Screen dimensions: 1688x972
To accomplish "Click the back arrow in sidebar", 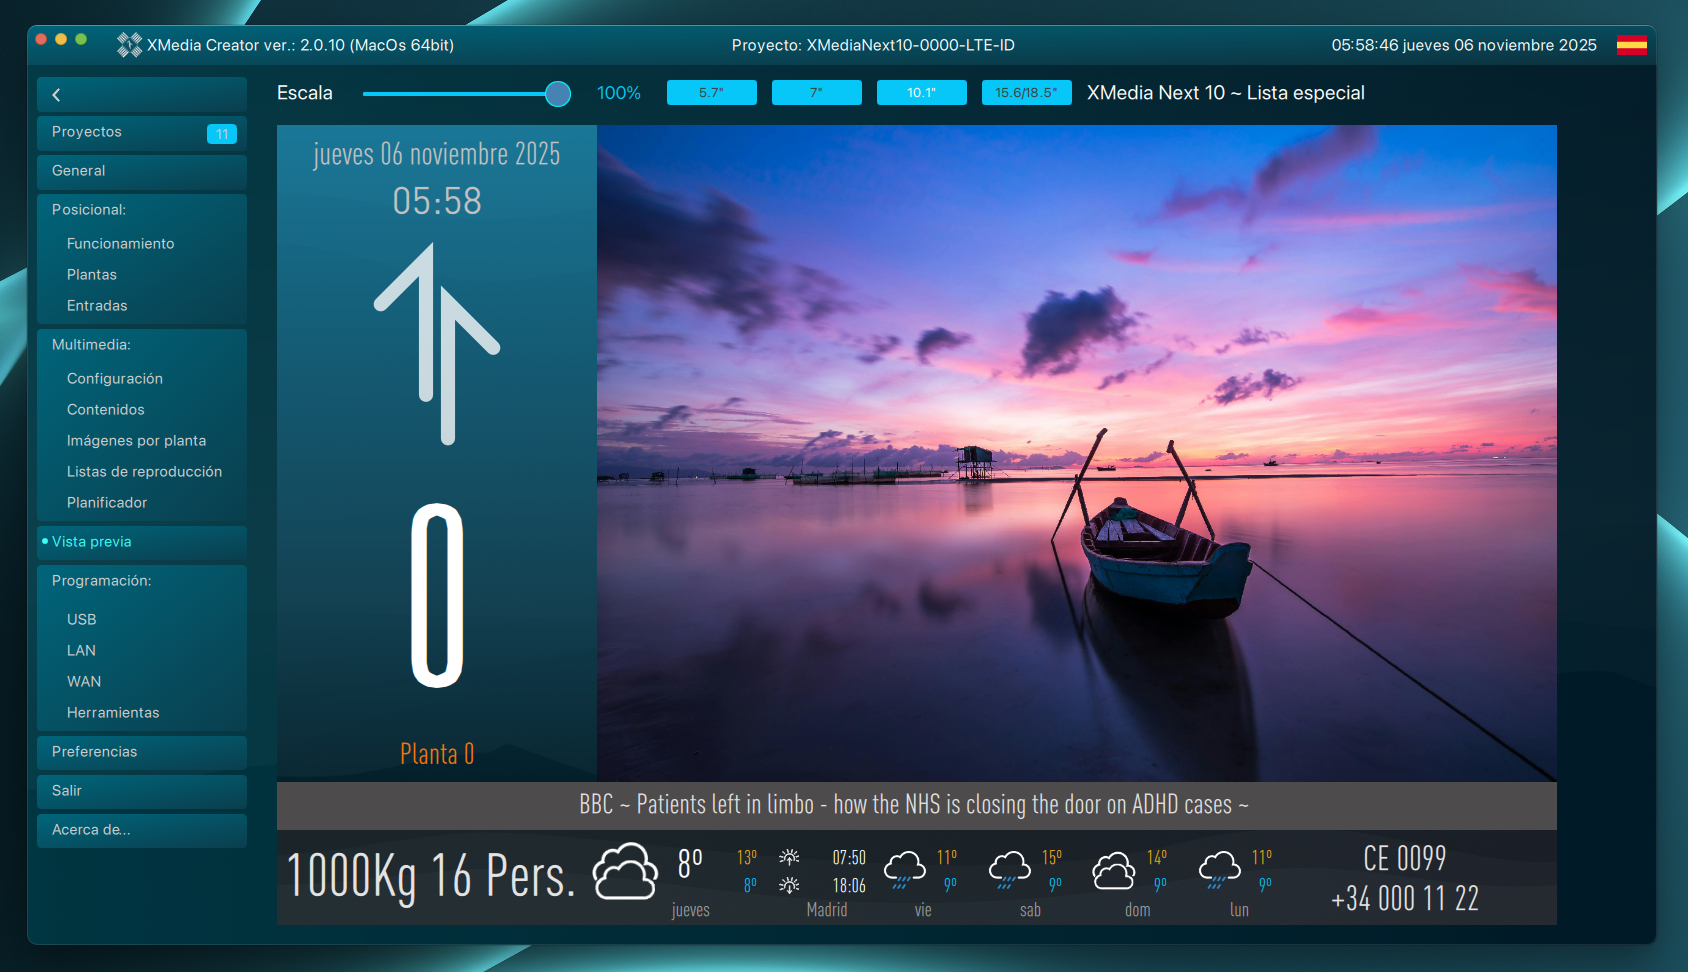I will point(57,95).
